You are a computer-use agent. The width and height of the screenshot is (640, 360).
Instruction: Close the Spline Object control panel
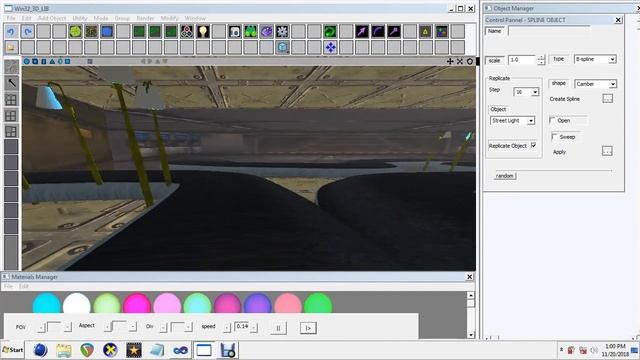coord(618,20)
